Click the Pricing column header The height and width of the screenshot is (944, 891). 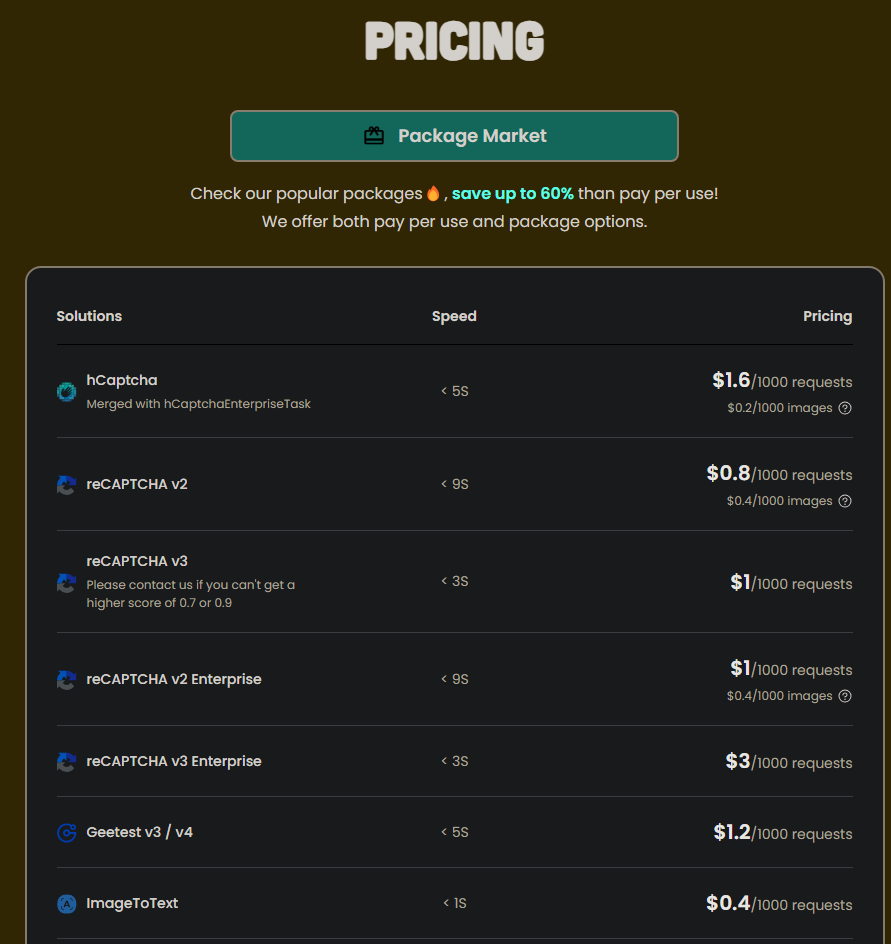tap(827, 316)
